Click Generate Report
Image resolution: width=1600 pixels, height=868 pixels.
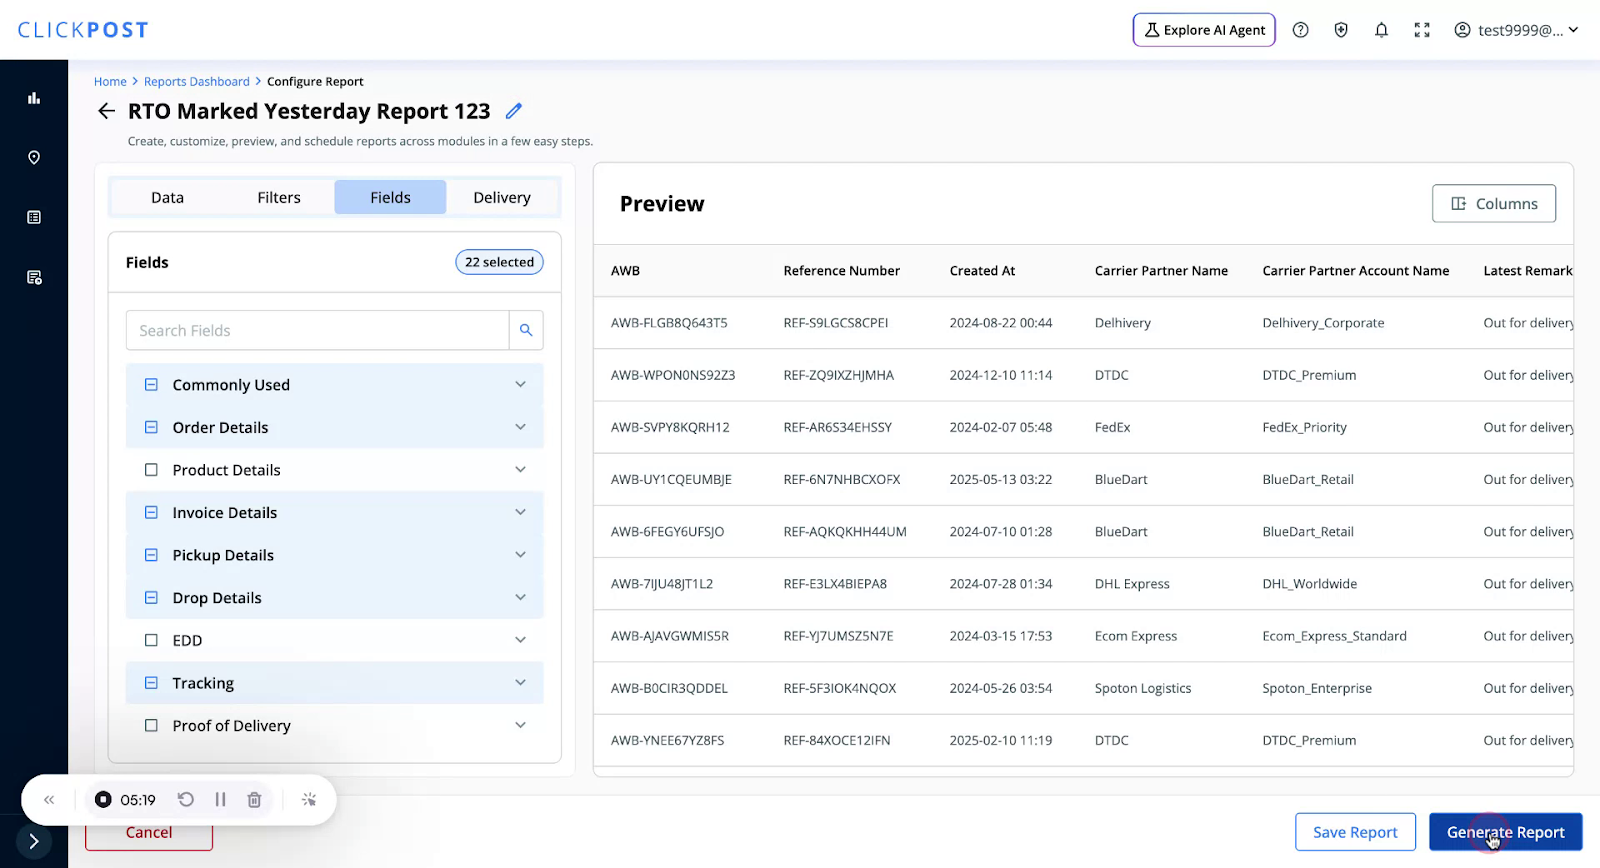click(1505, 832)
